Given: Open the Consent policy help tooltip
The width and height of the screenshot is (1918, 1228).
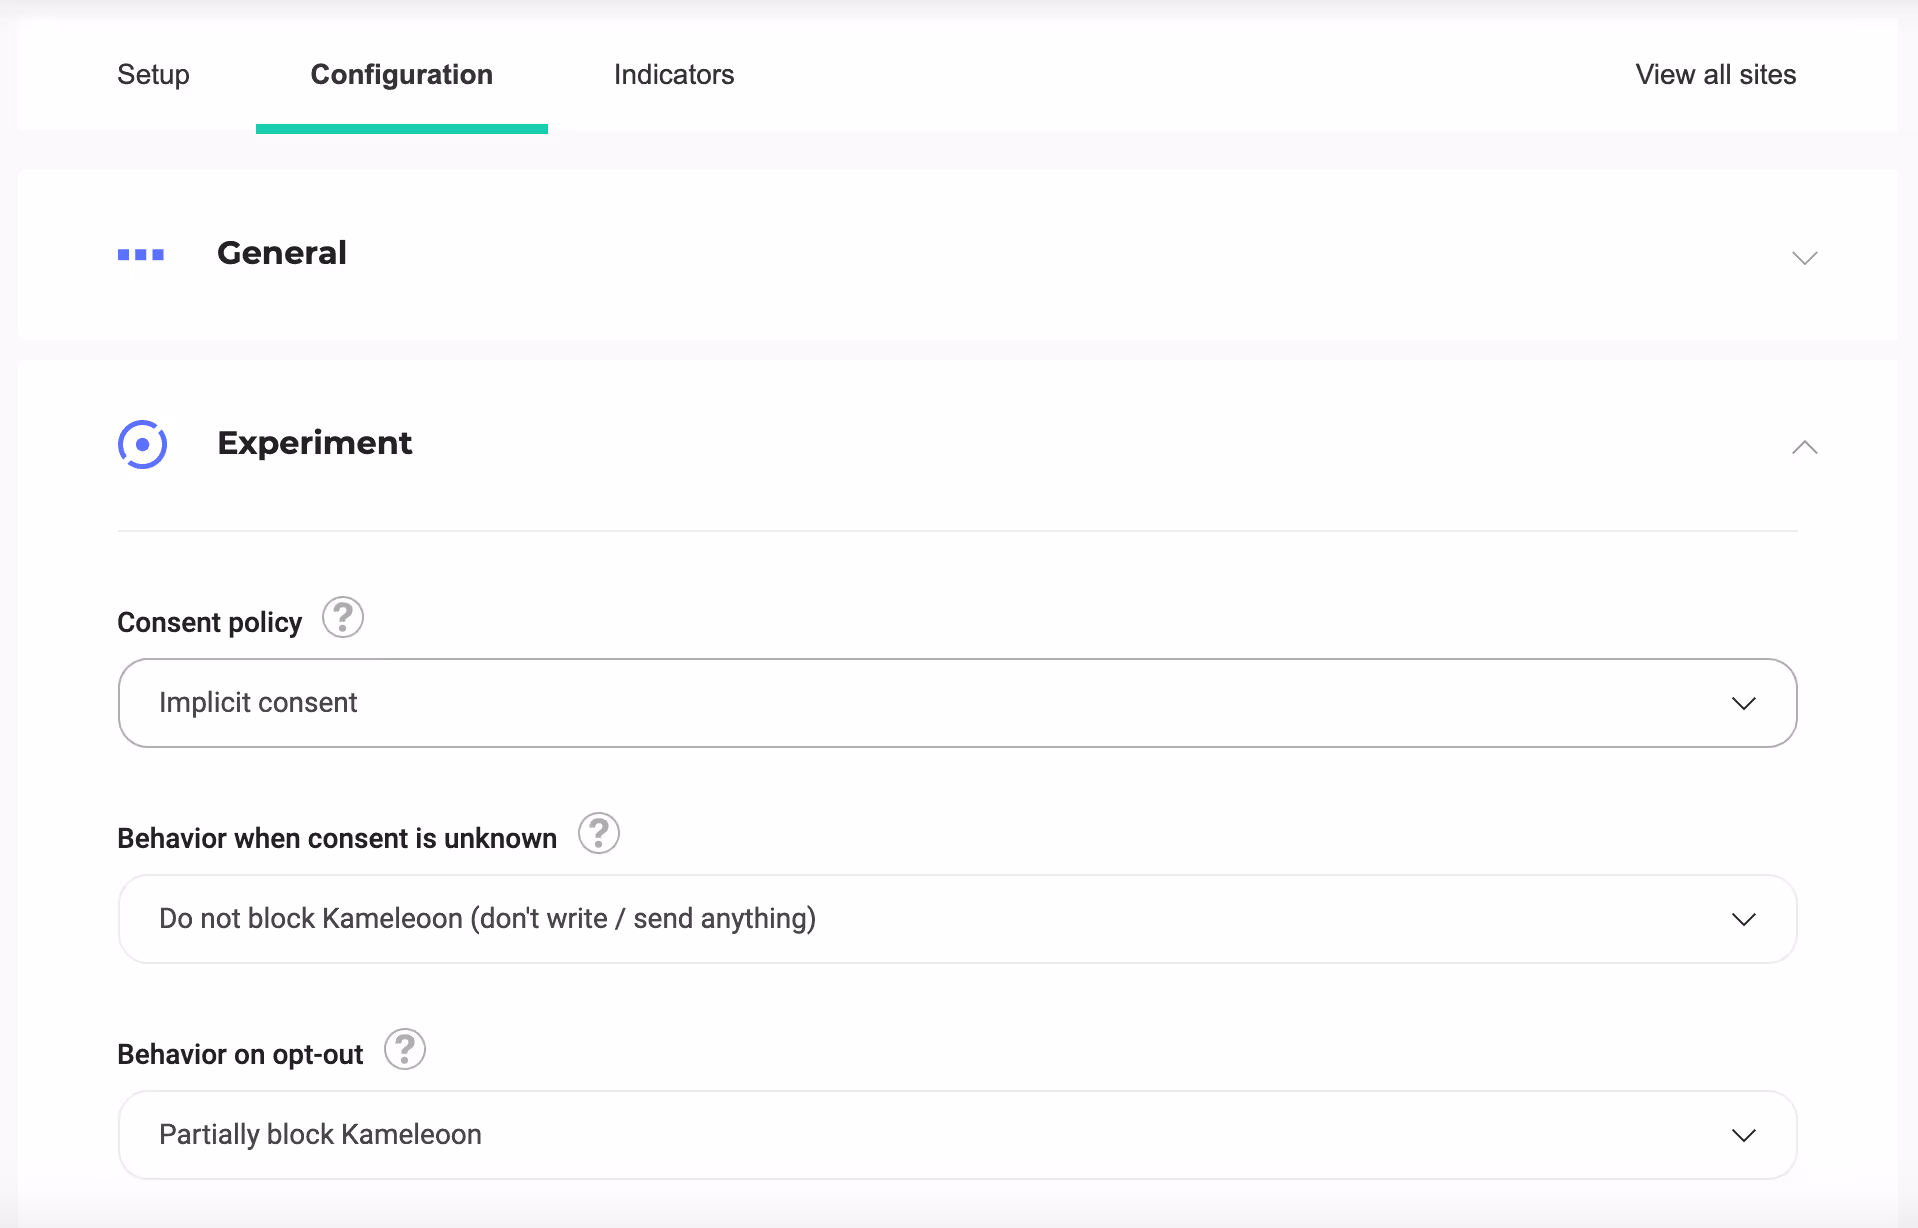Looking at the screenshot, I should click(x=341, y=618).
